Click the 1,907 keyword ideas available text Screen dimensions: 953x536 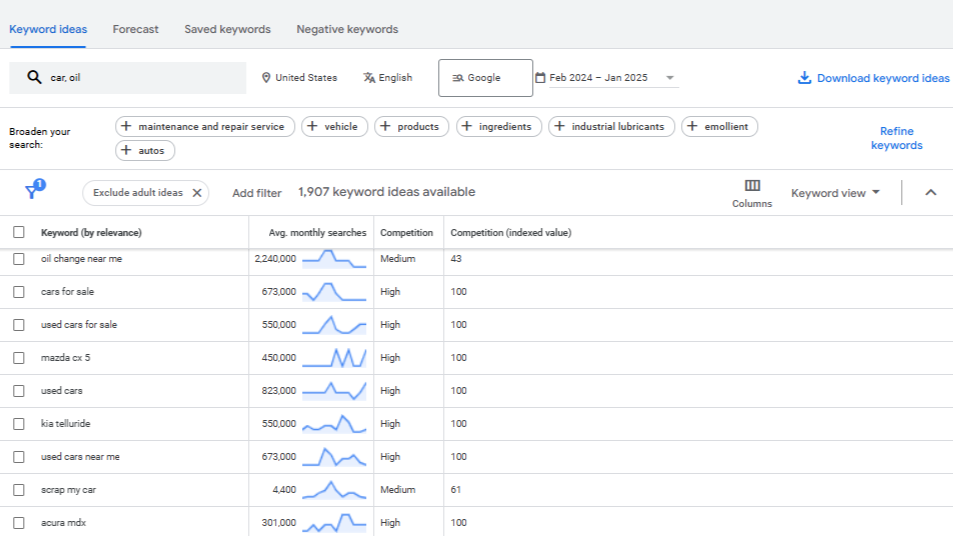click(x=387, y=192)
